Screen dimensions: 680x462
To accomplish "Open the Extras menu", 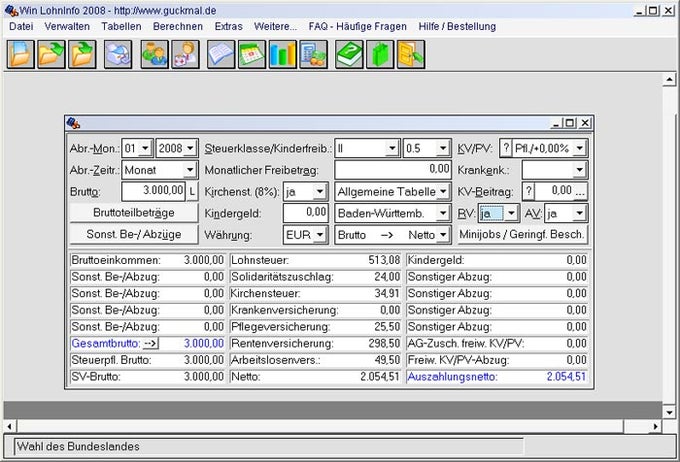I will pos(229,26).
